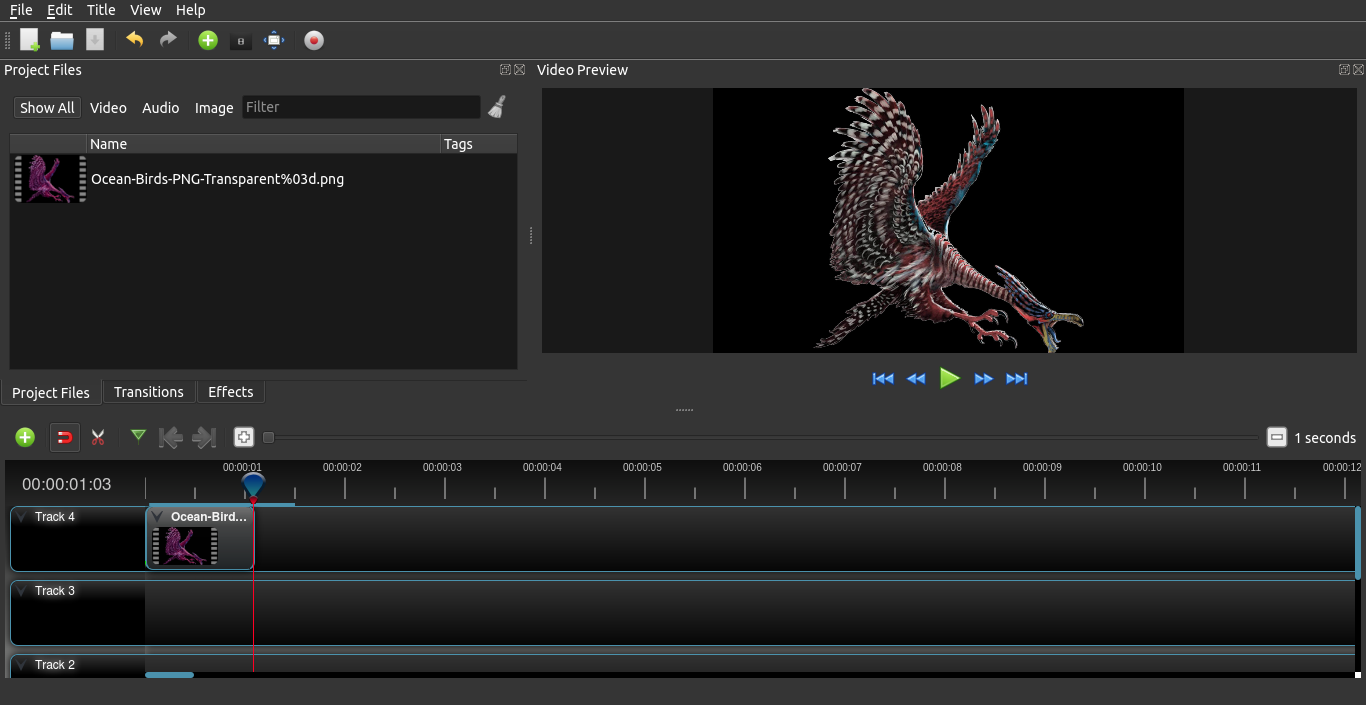Screen dimensions: 1366x705
Task: Clear the filter with the broom icon
Action: pyautogui.click(x=497, y=107)
